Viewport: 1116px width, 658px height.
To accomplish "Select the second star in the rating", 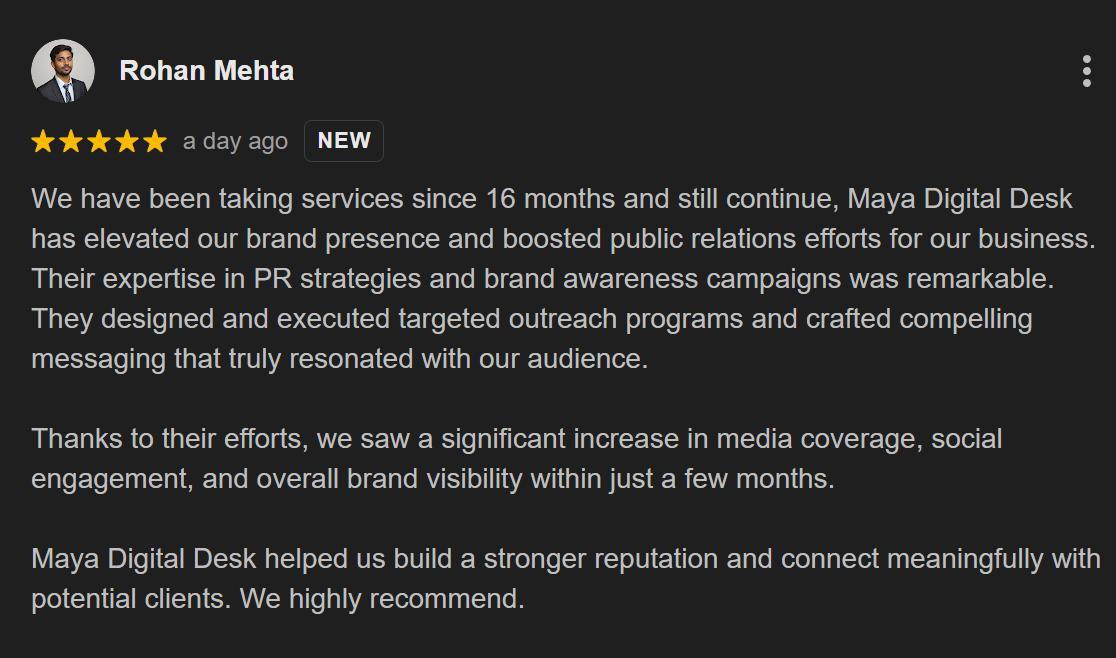I will [70, 141].
